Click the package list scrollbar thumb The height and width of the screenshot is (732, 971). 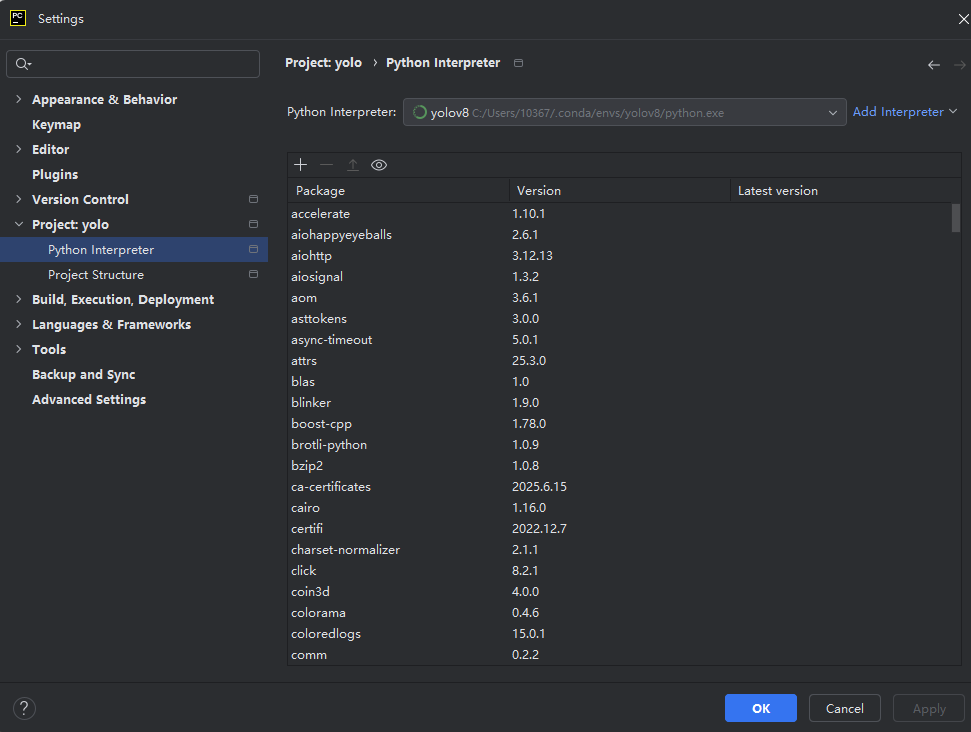956,218
